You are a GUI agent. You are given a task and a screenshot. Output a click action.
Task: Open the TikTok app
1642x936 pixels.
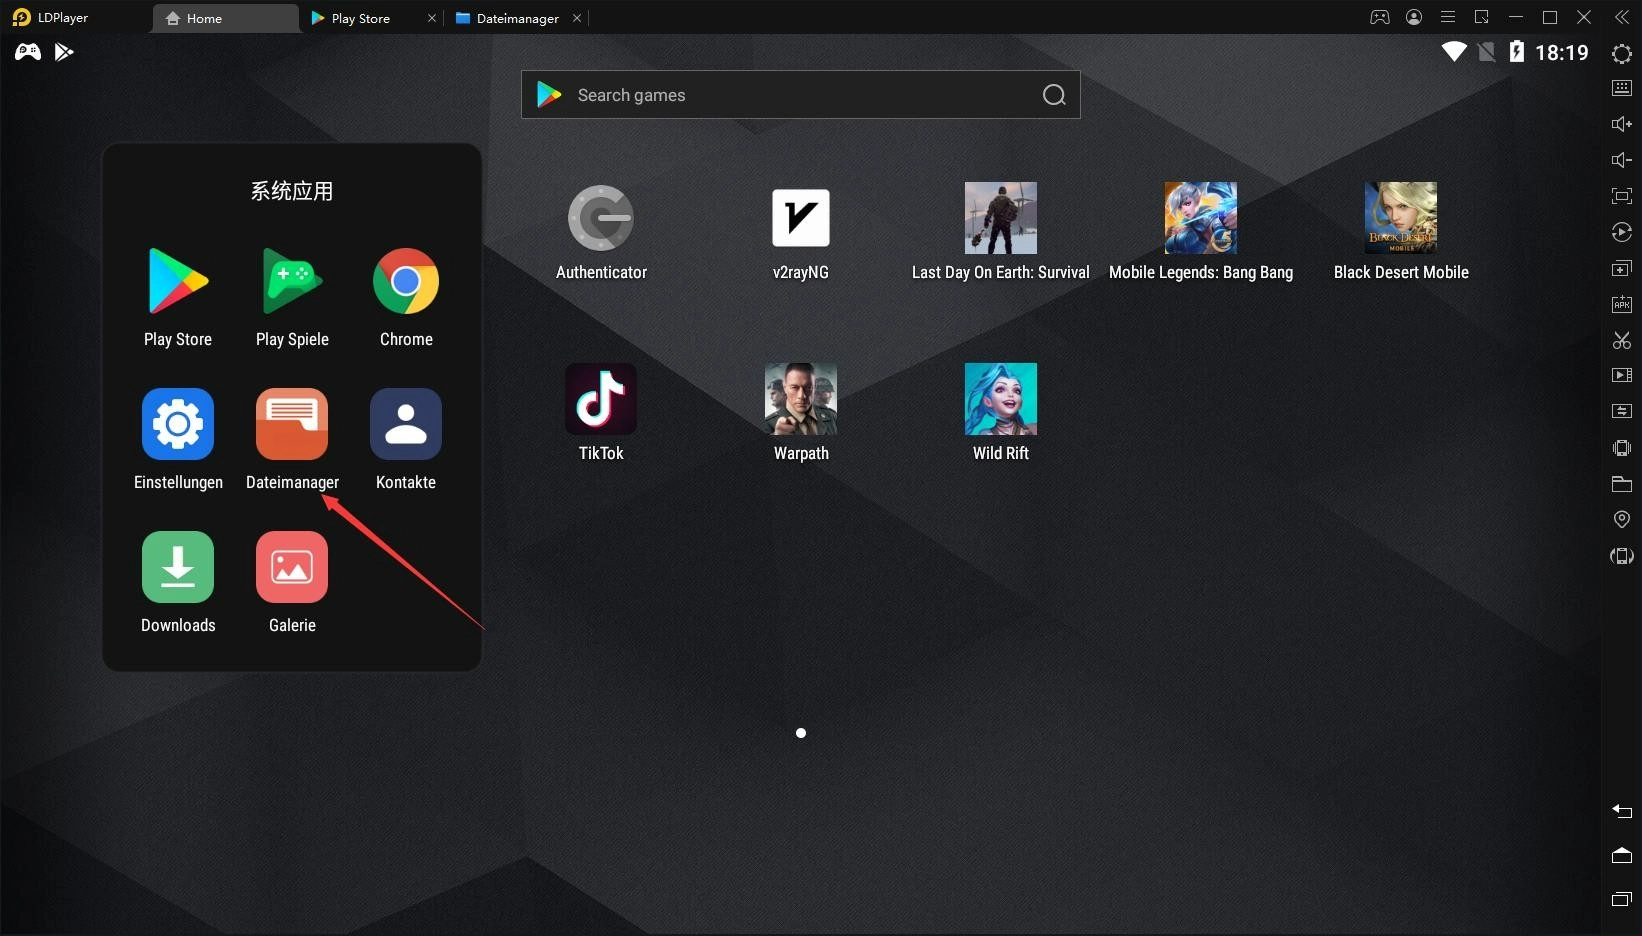pyautogui.click(x=601, y=399)
